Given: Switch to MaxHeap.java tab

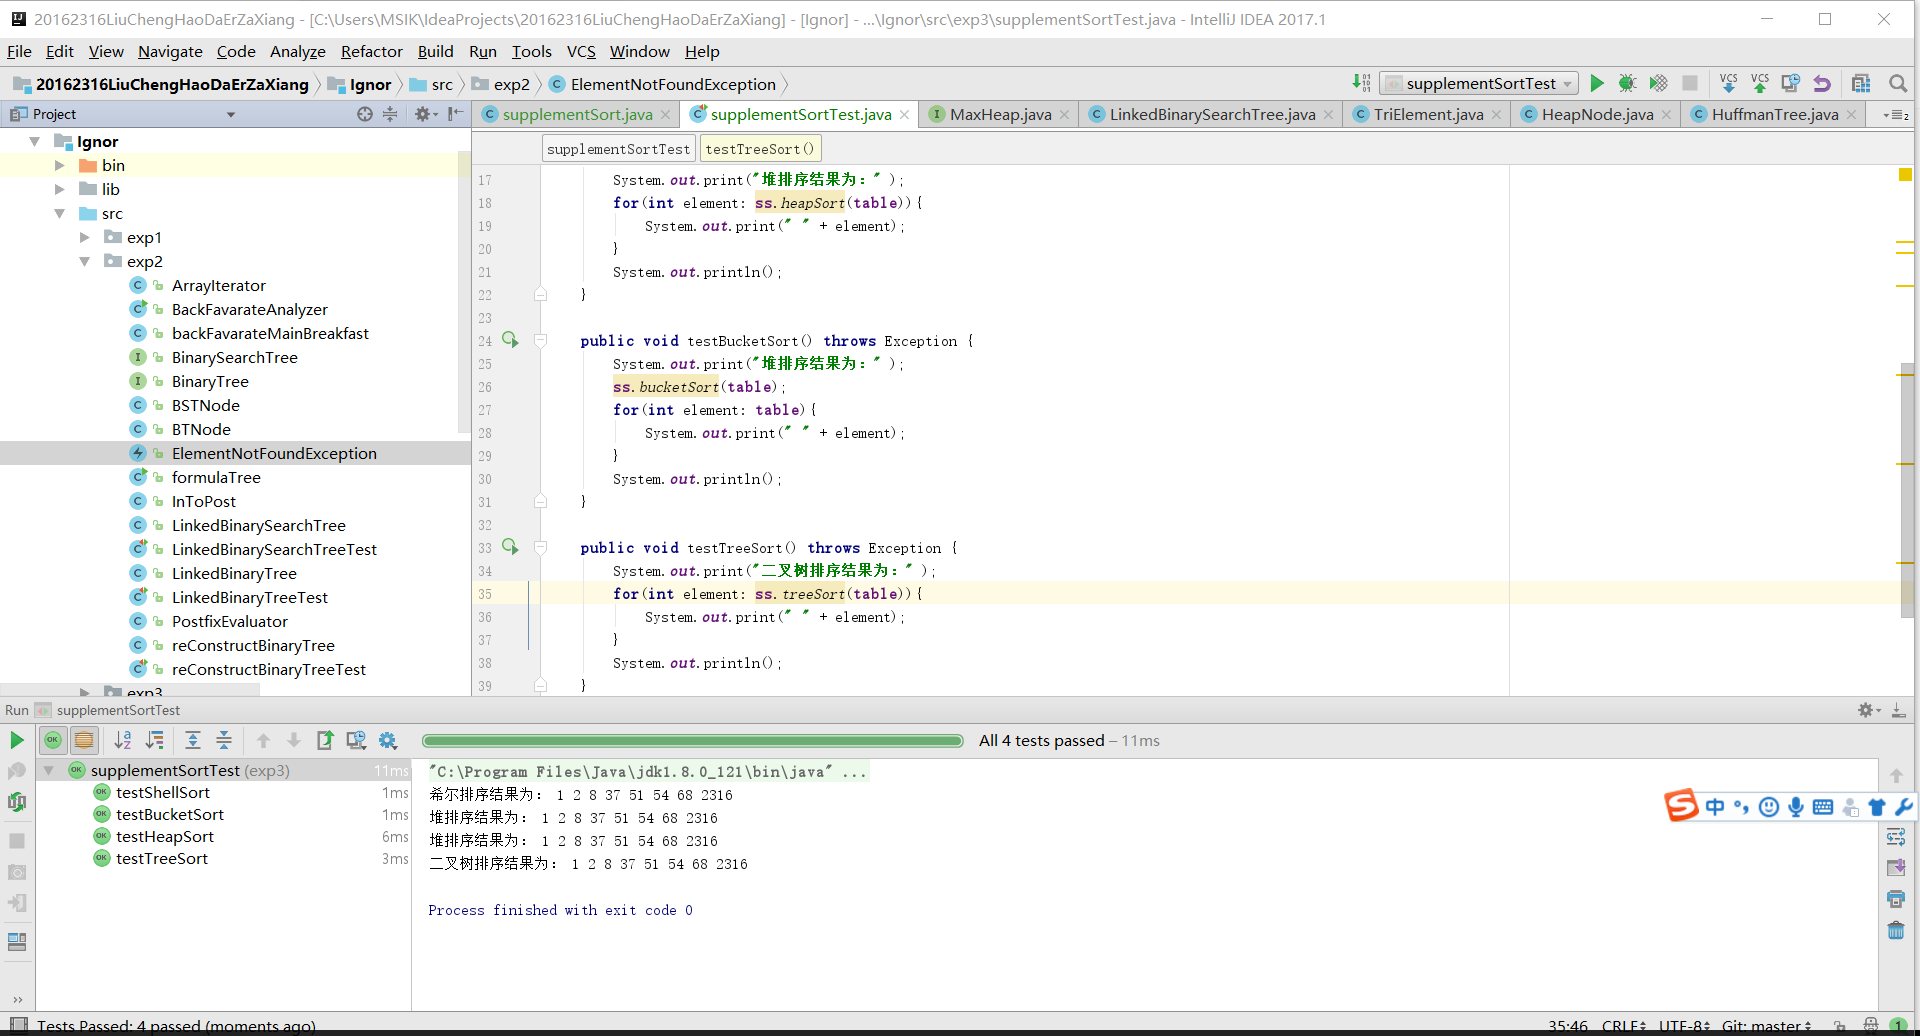Looking at the screenshot, I should [x=1000, y=114].
